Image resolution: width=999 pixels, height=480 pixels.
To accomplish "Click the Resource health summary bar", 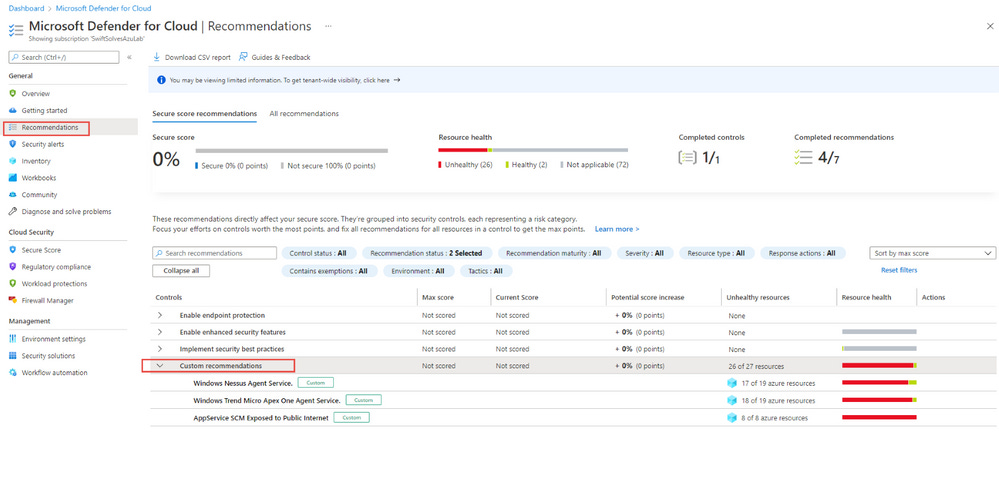I will (x=533, y=150).
